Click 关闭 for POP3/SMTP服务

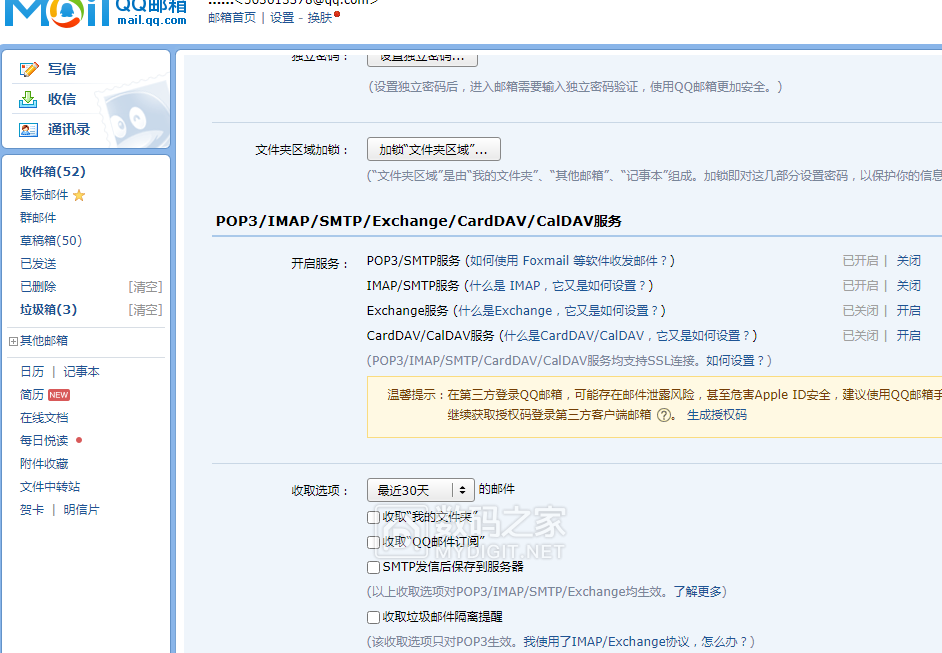(908, 261)
